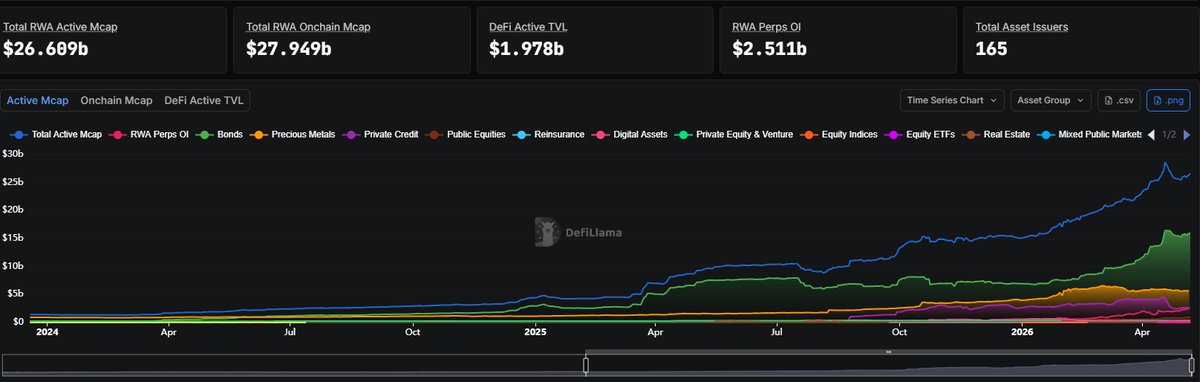This screenshot has height=382, width=1200.
Task: Click the $2.511b value
Action: [769, 48]
